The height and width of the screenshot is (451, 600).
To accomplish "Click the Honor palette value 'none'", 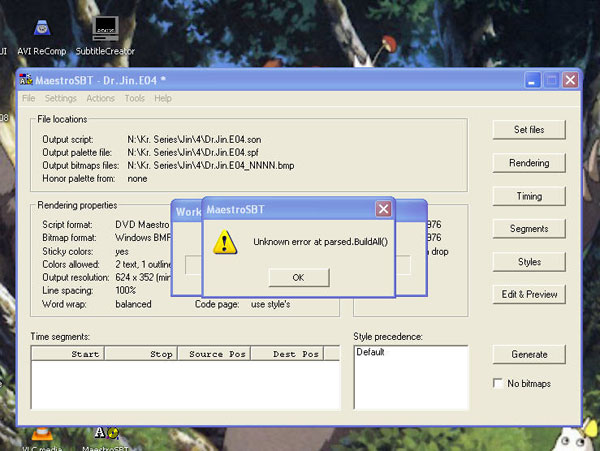I will coord(137,179).
